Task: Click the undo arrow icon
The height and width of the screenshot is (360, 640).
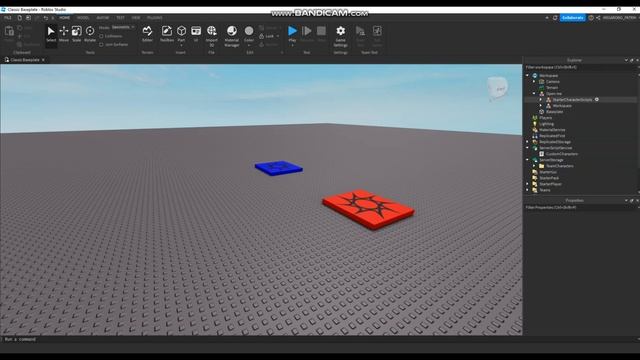Action: coord(46,18)
